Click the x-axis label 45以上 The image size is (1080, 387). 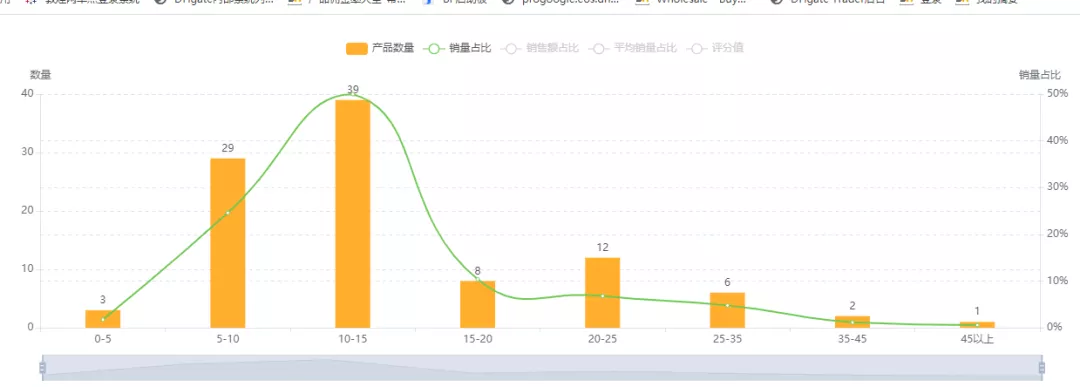[977, 339]
